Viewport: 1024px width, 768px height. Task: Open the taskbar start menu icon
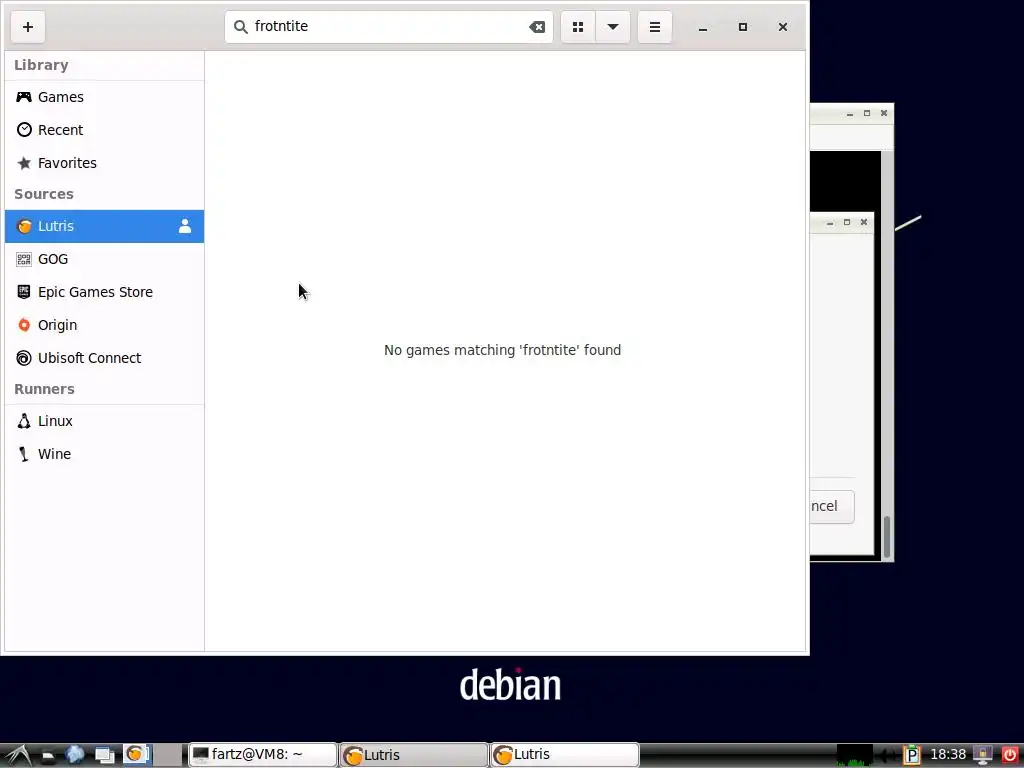18,755
